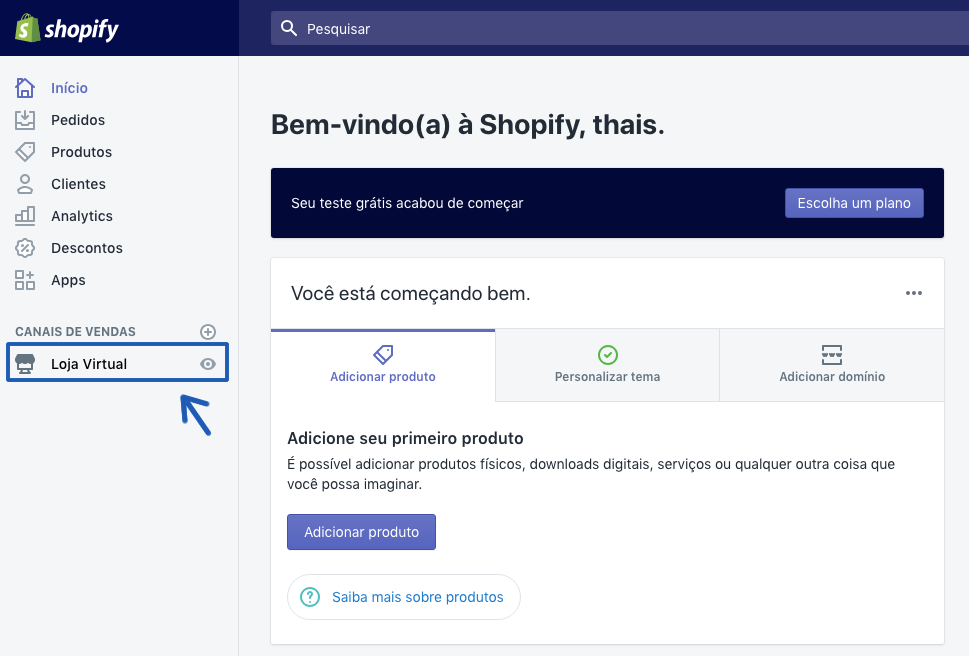This screenshot has width=969, height=656.
Task: Focus the Pesquisar search field
Action: (620, 28)
